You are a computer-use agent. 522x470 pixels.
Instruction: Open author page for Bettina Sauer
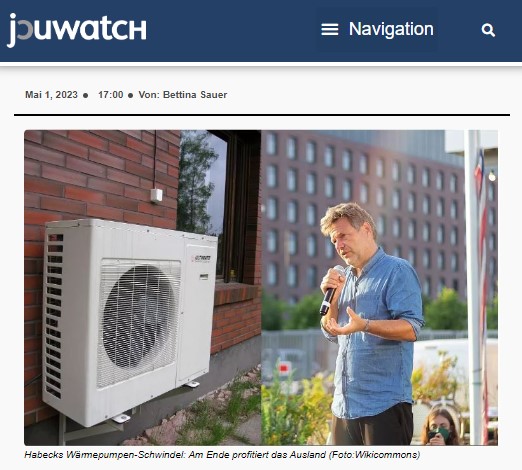(x=195, y=95)
